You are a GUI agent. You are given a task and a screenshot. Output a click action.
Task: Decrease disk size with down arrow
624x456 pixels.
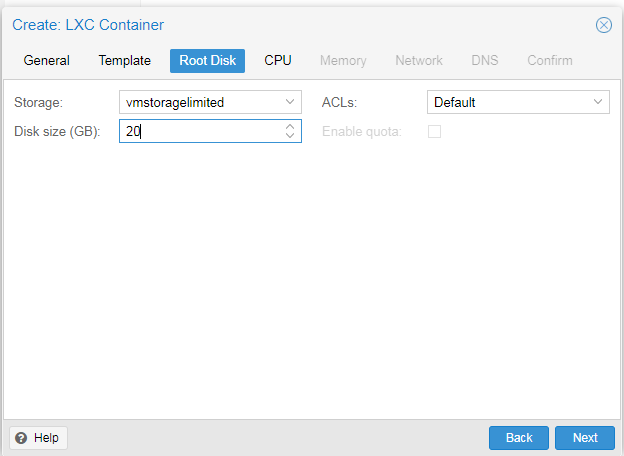[x=290, y=136]
